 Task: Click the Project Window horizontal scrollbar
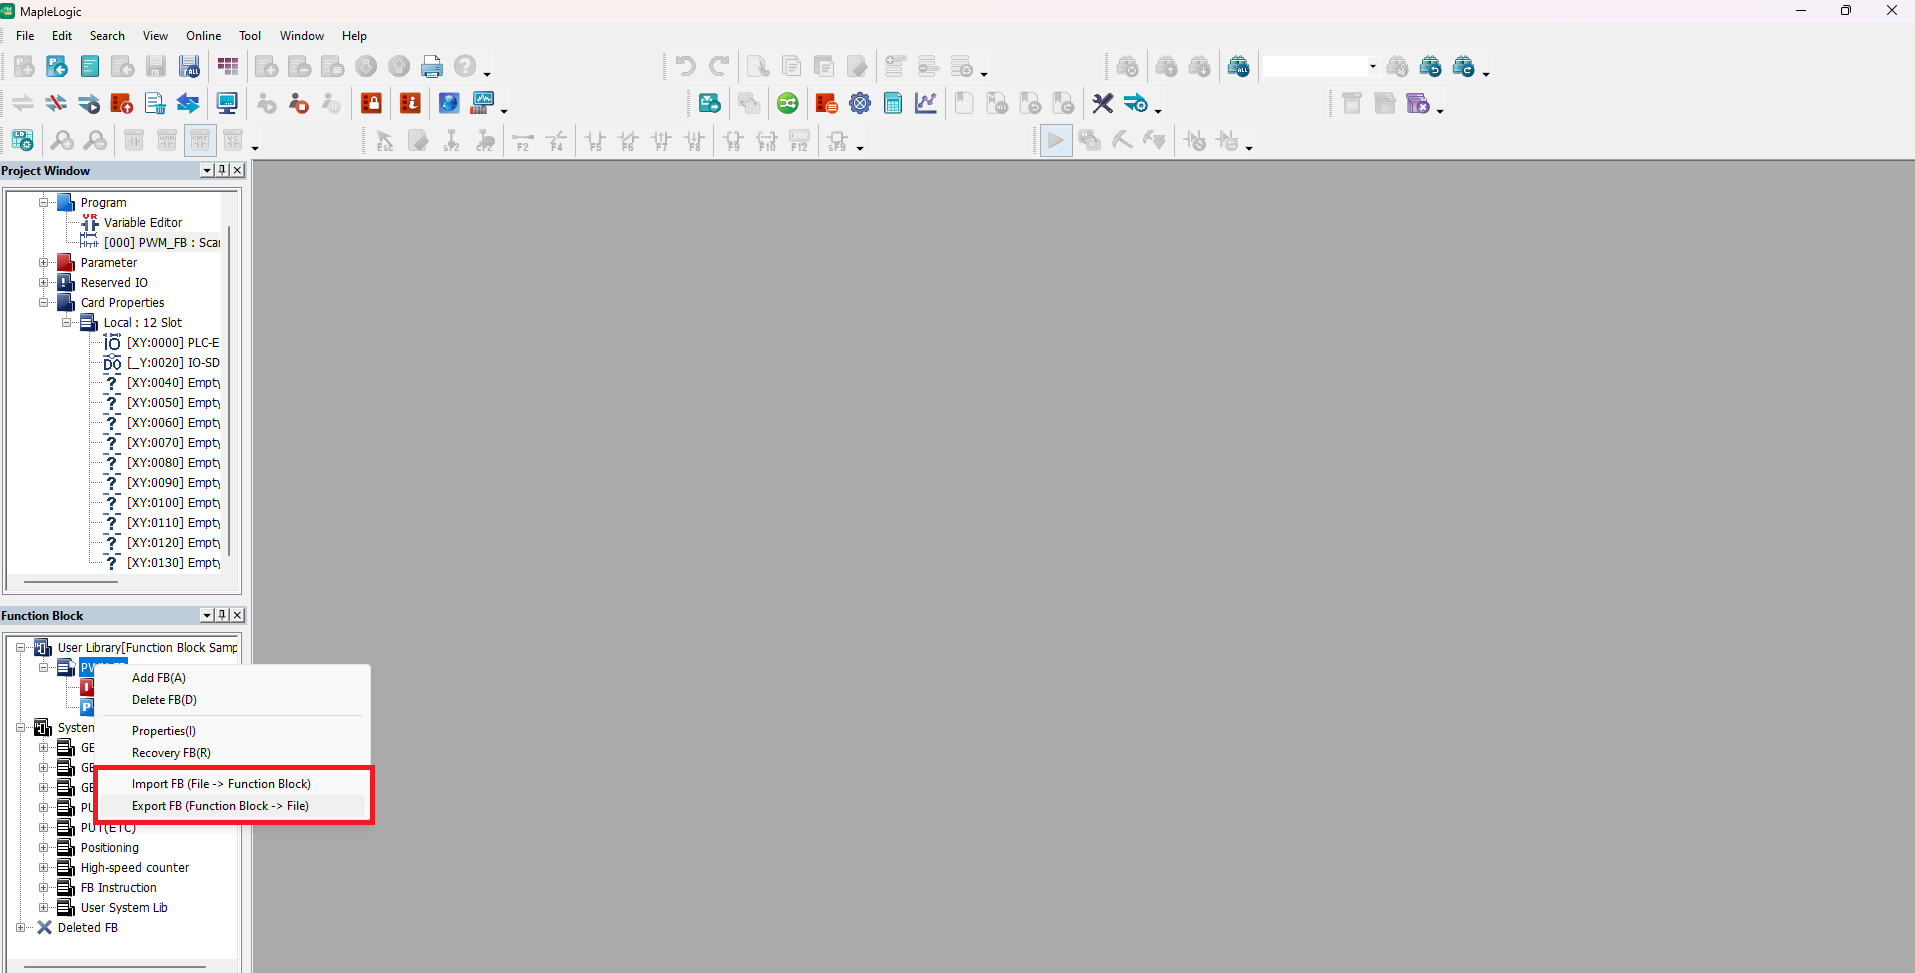tap(68, 581)
